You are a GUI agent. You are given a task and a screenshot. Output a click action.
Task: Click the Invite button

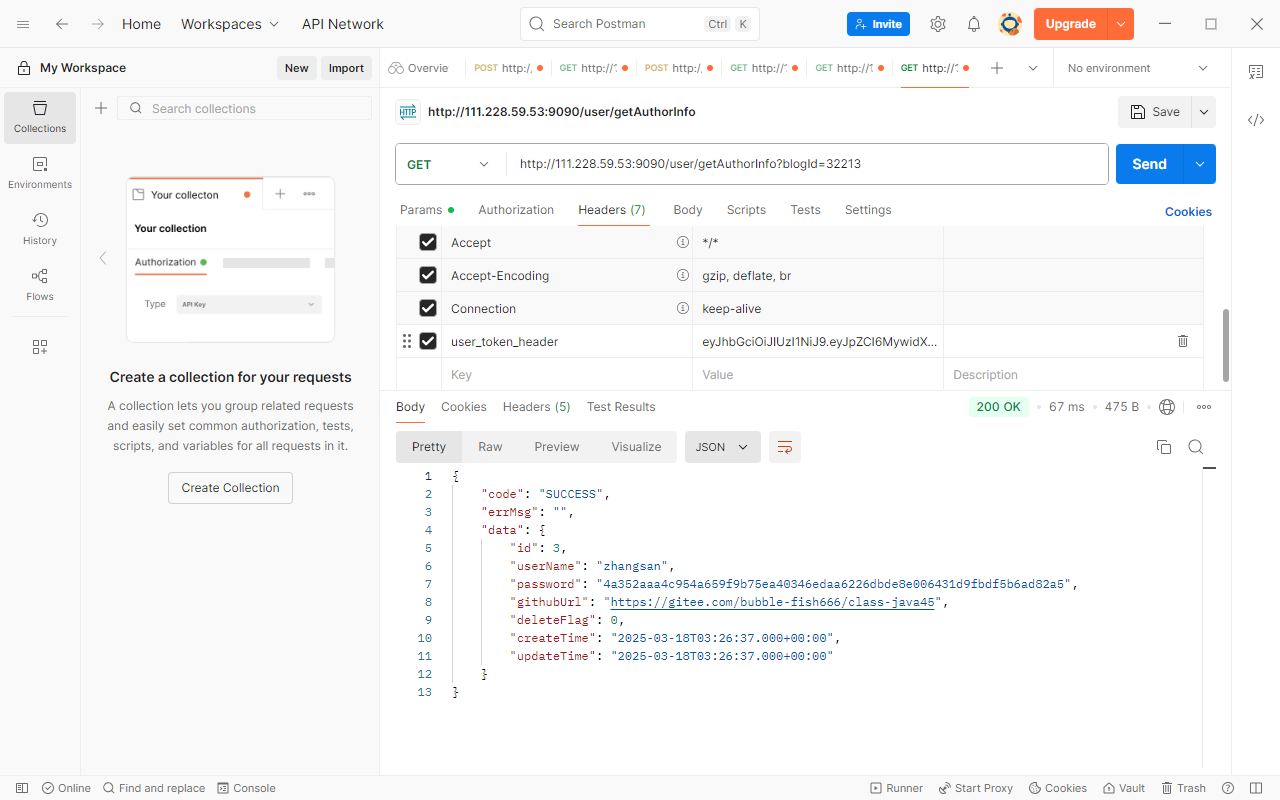[878, 24]
